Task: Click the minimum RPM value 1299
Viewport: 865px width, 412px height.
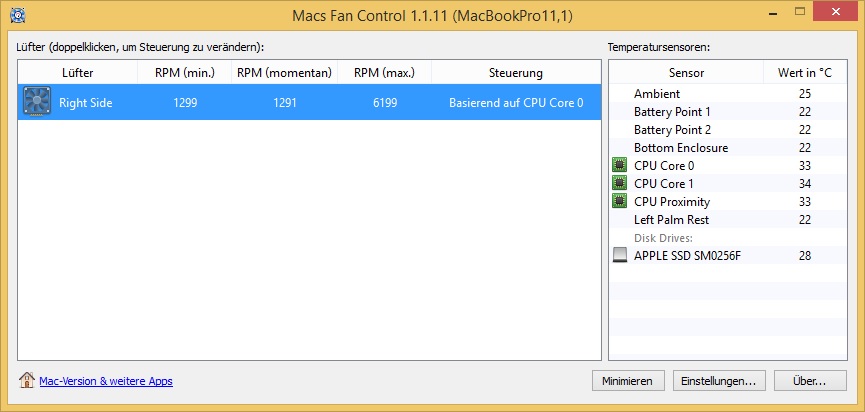Action: pyautogui.click(x=185, y=103)
